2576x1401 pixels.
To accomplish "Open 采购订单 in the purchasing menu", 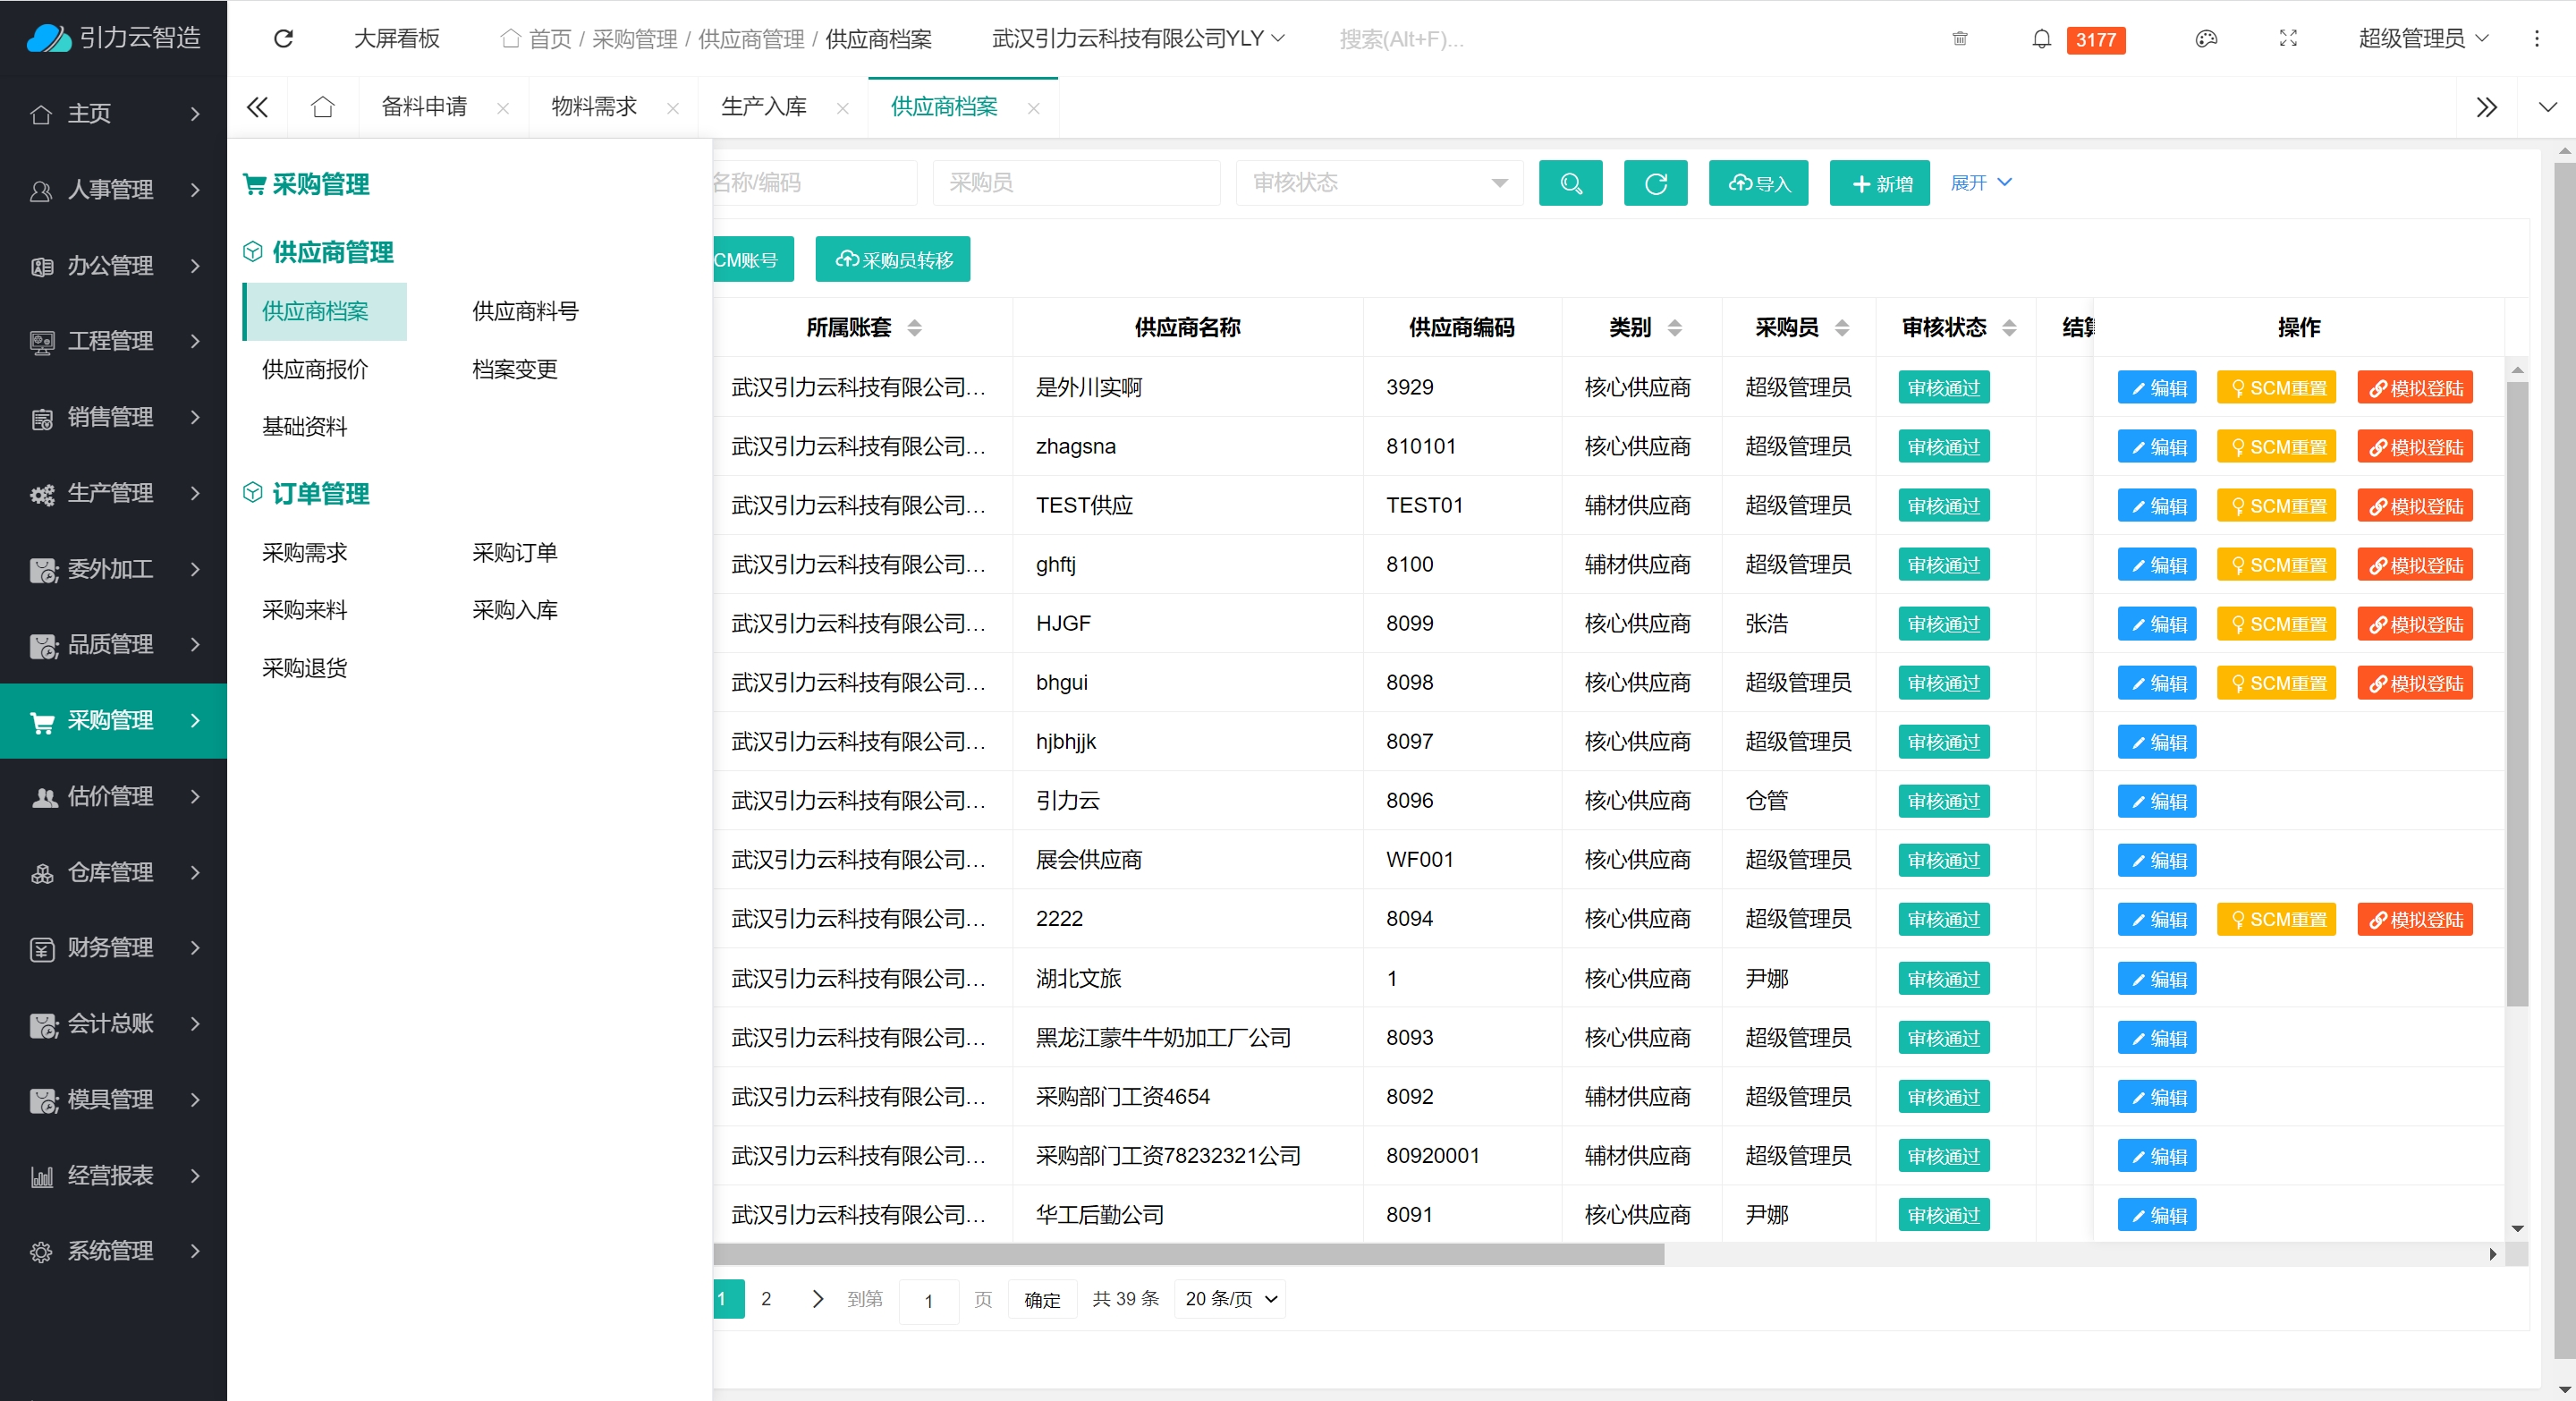I will tap(514, 552).
